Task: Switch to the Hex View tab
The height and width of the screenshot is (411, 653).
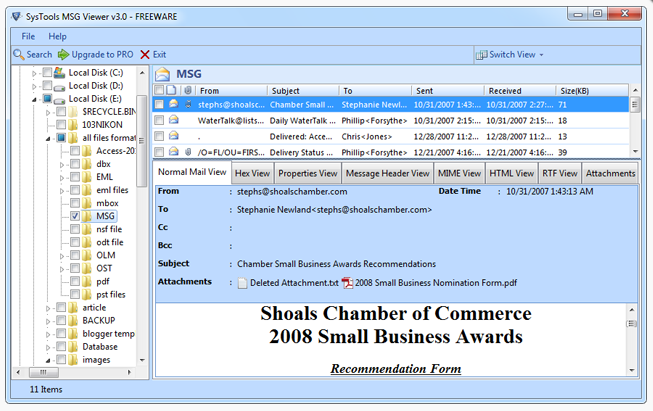Action: (x=252, y=173)
